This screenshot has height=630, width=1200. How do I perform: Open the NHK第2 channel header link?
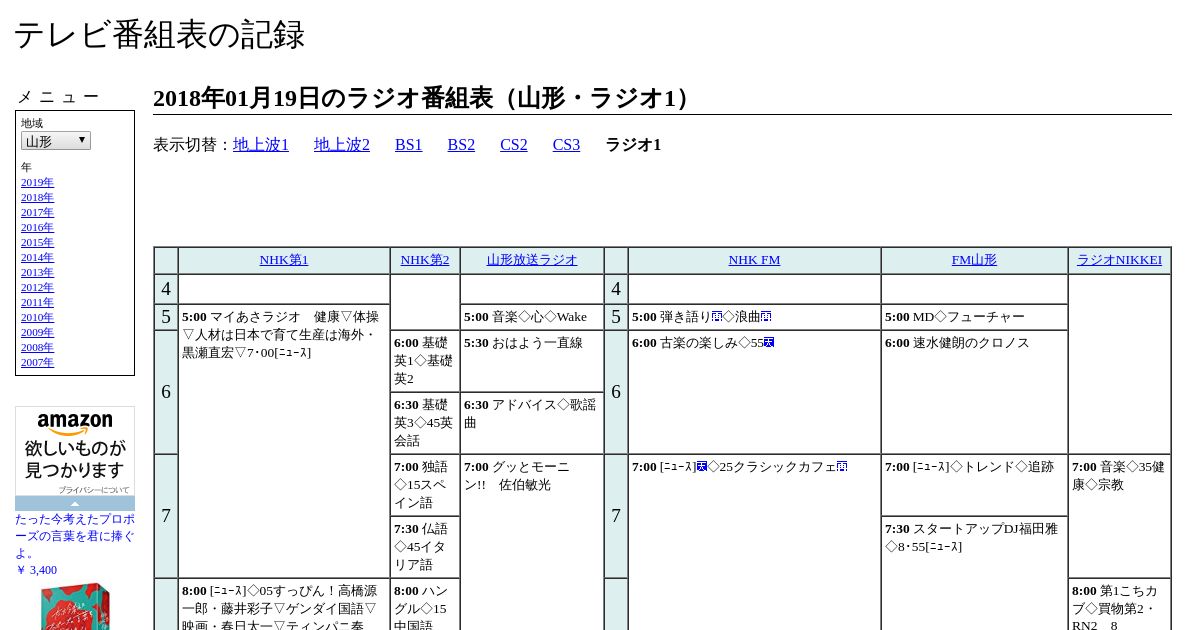(x=425, y=260)
